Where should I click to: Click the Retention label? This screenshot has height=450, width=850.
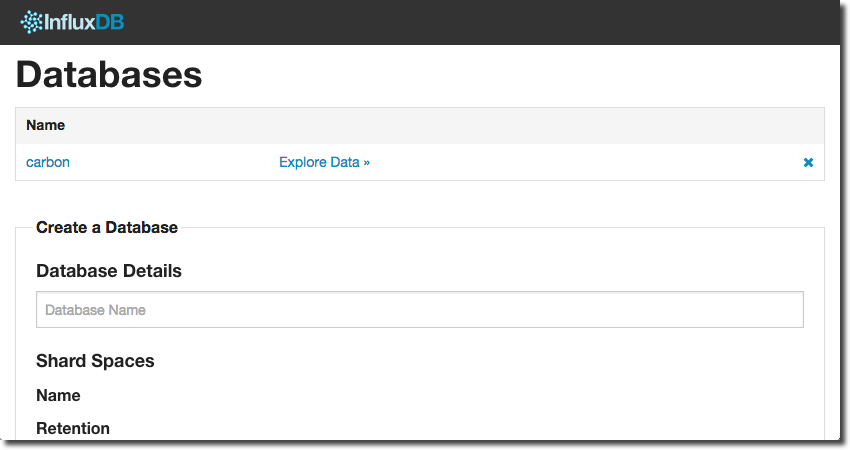[x=73, y=428]
